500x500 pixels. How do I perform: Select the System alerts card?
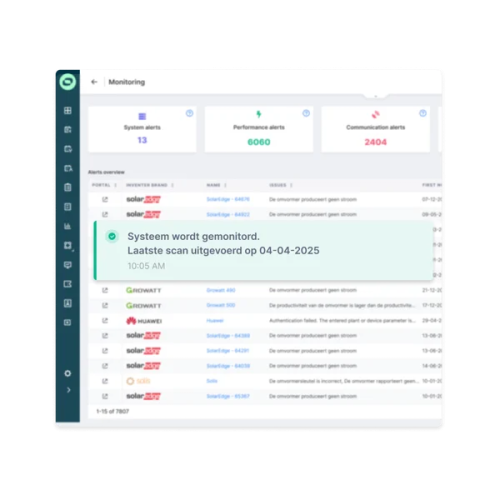tap(142, 129)
